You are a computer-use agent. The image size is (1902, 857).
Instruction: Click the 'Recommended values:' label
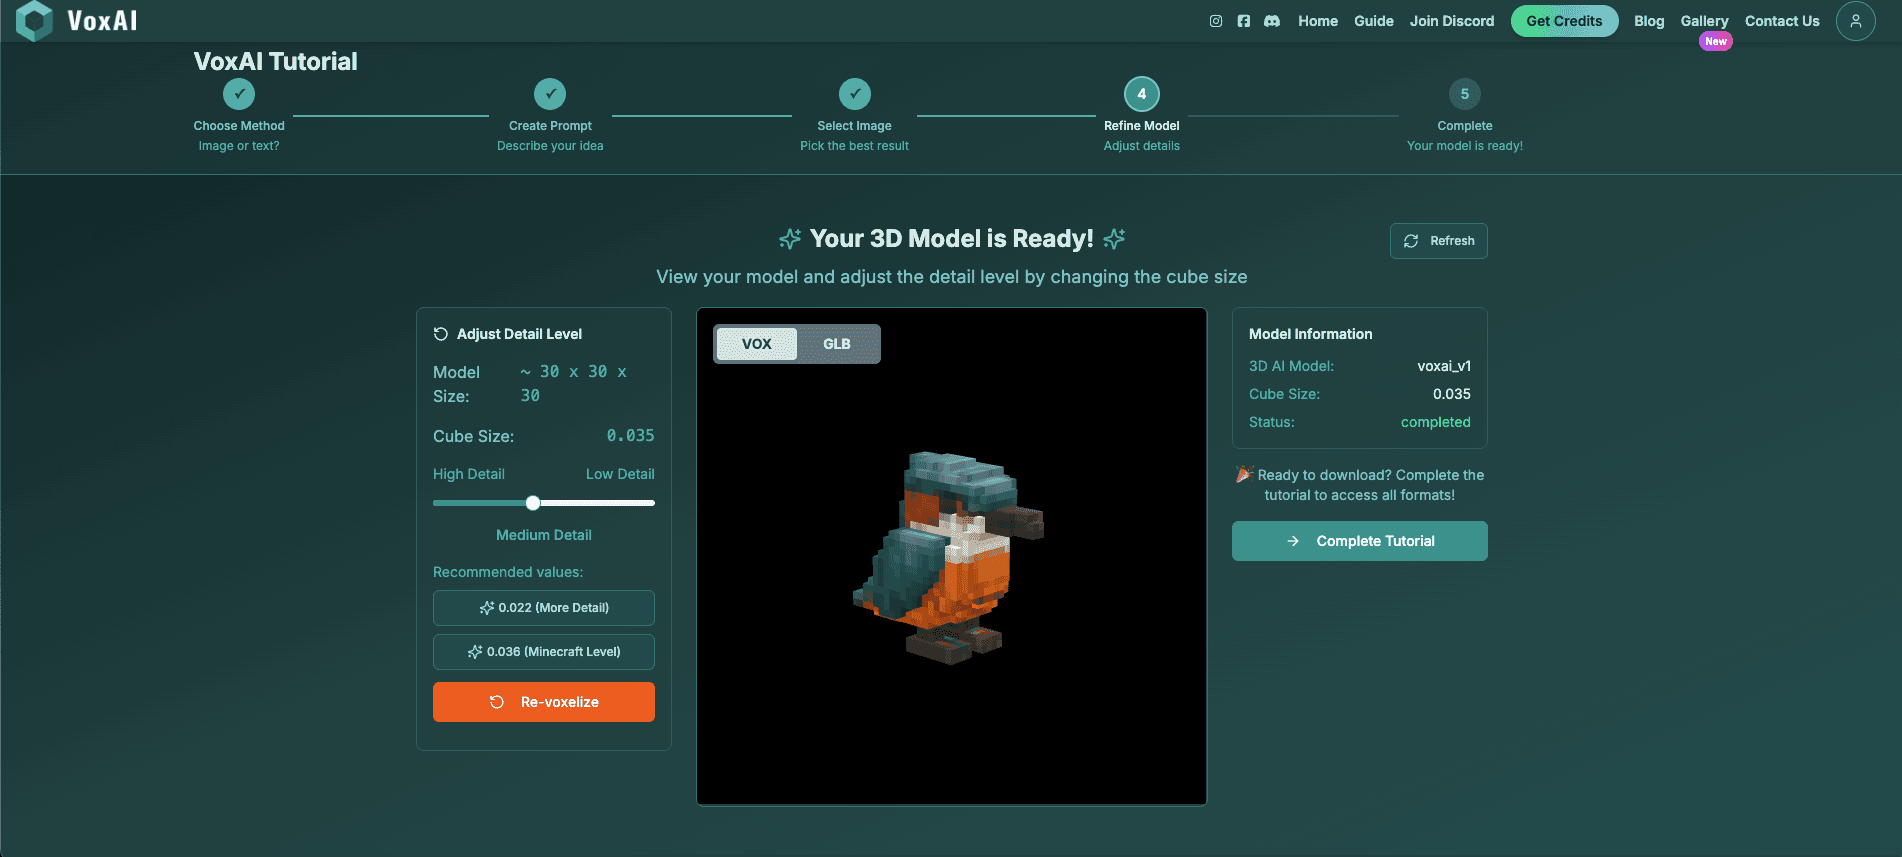(x=508, y=572)
